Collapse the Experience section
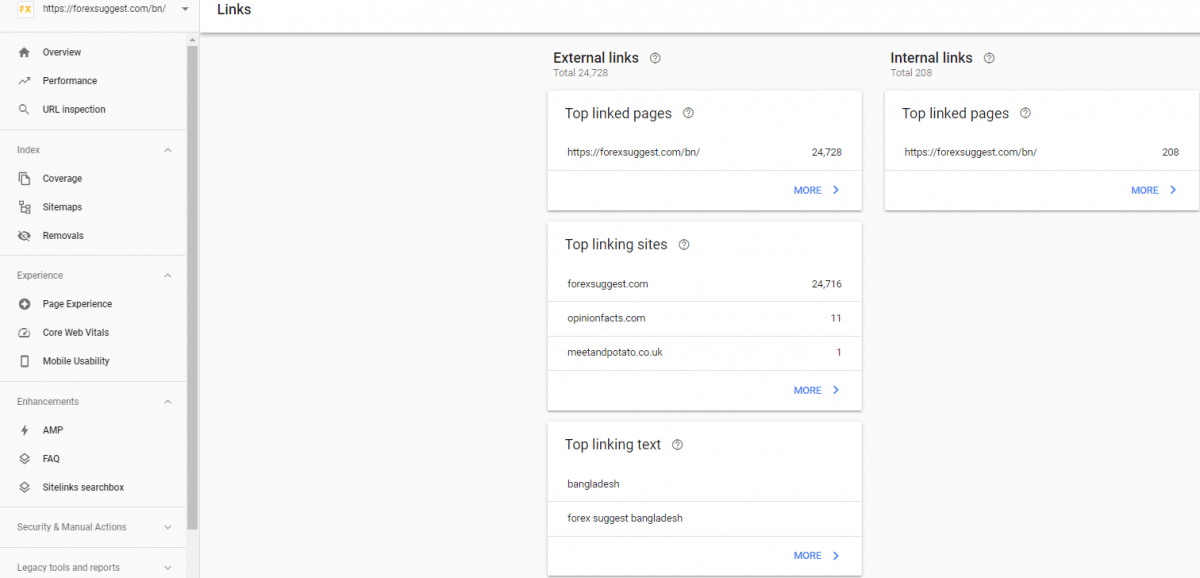Viewport: 1200px width, 578px height. pyautogui.click(x=167, y=275)
